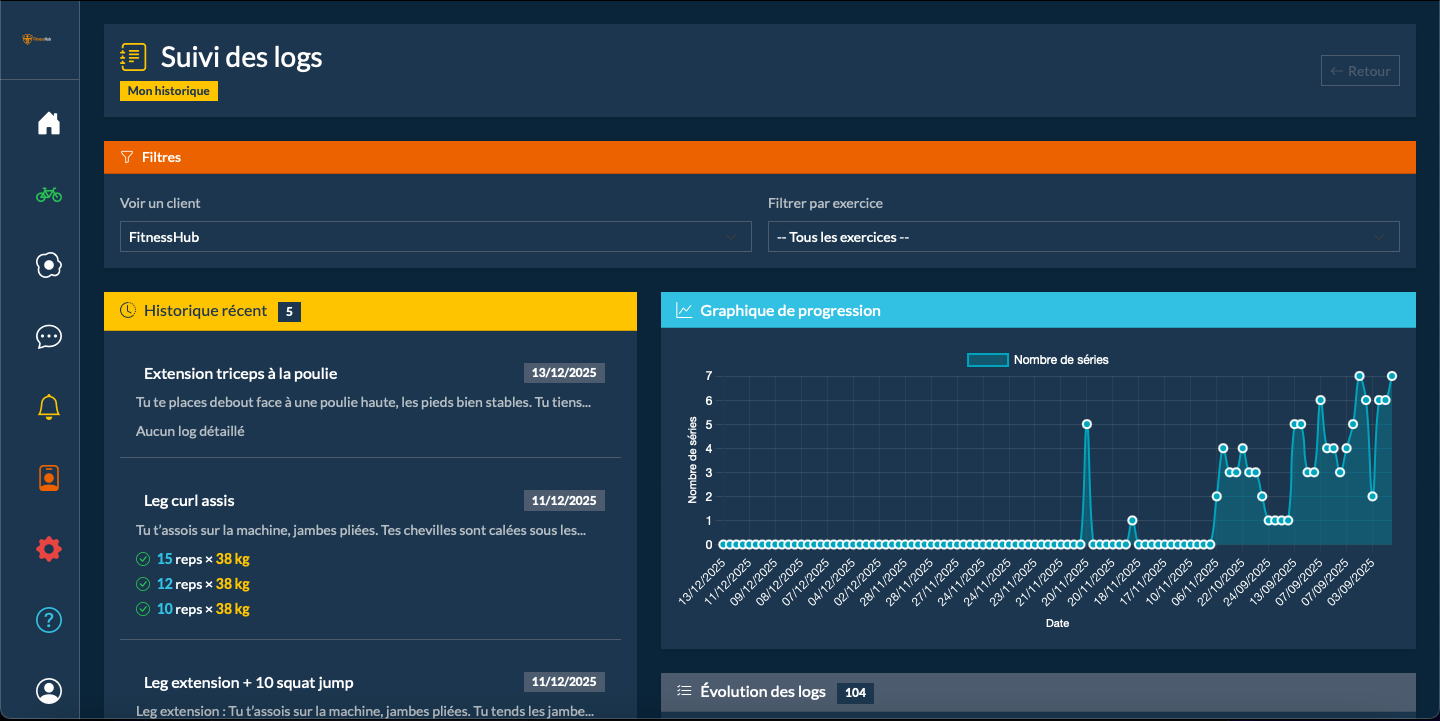Toggle the Nombre de séries legend
The width and height of the screenshot is (1440, 721).
click(1038, 360)
